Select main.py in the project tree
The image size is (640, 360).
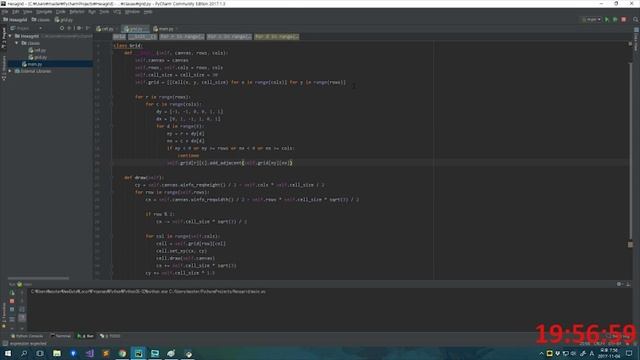coord(32,64)
